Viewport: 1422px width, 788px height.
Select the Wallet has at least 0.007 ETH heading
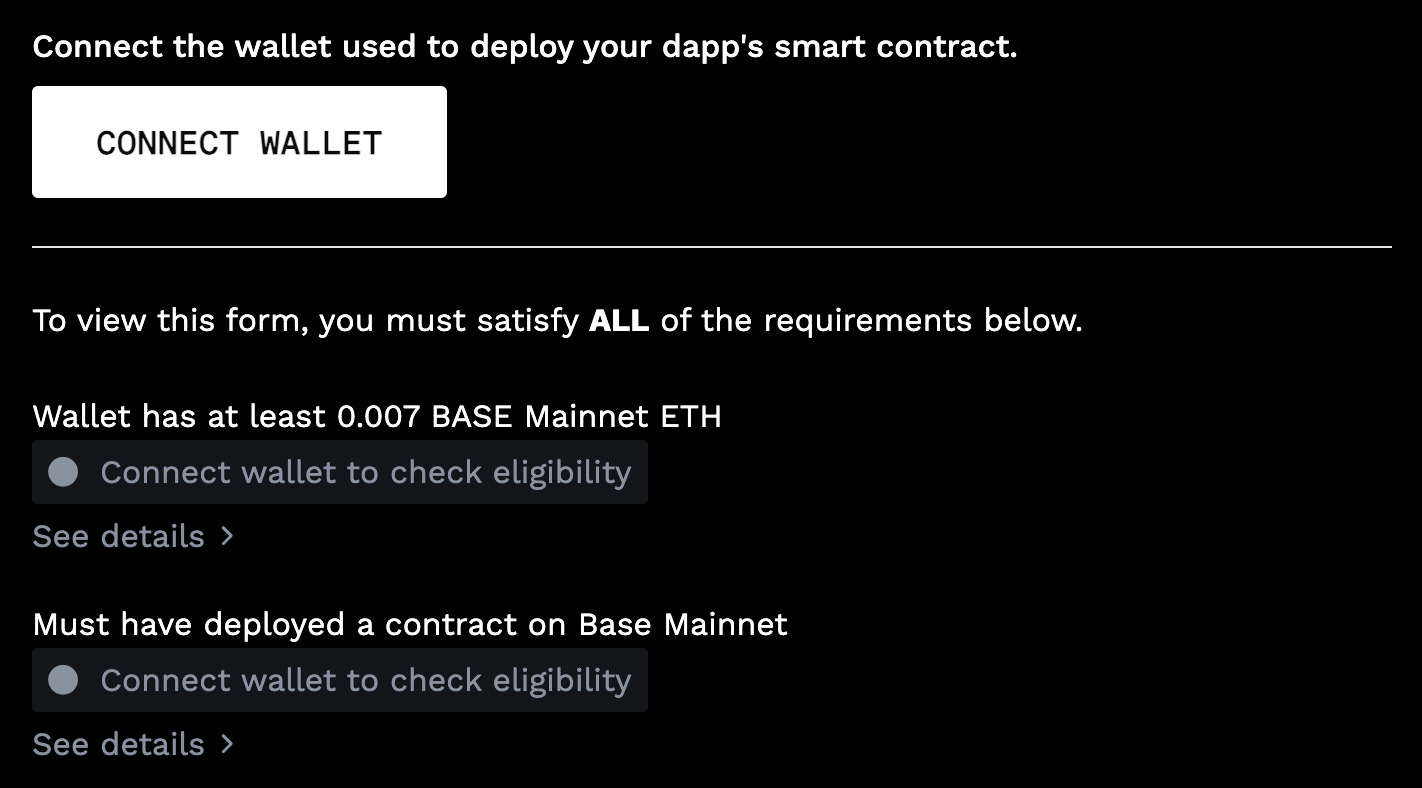[x=377, y=416]
